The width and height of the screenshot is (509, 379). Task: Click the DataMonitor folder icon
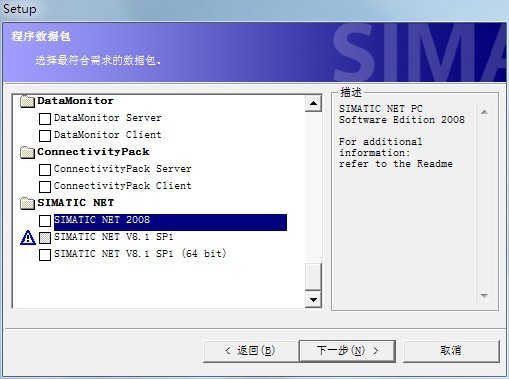coord(27,101)
